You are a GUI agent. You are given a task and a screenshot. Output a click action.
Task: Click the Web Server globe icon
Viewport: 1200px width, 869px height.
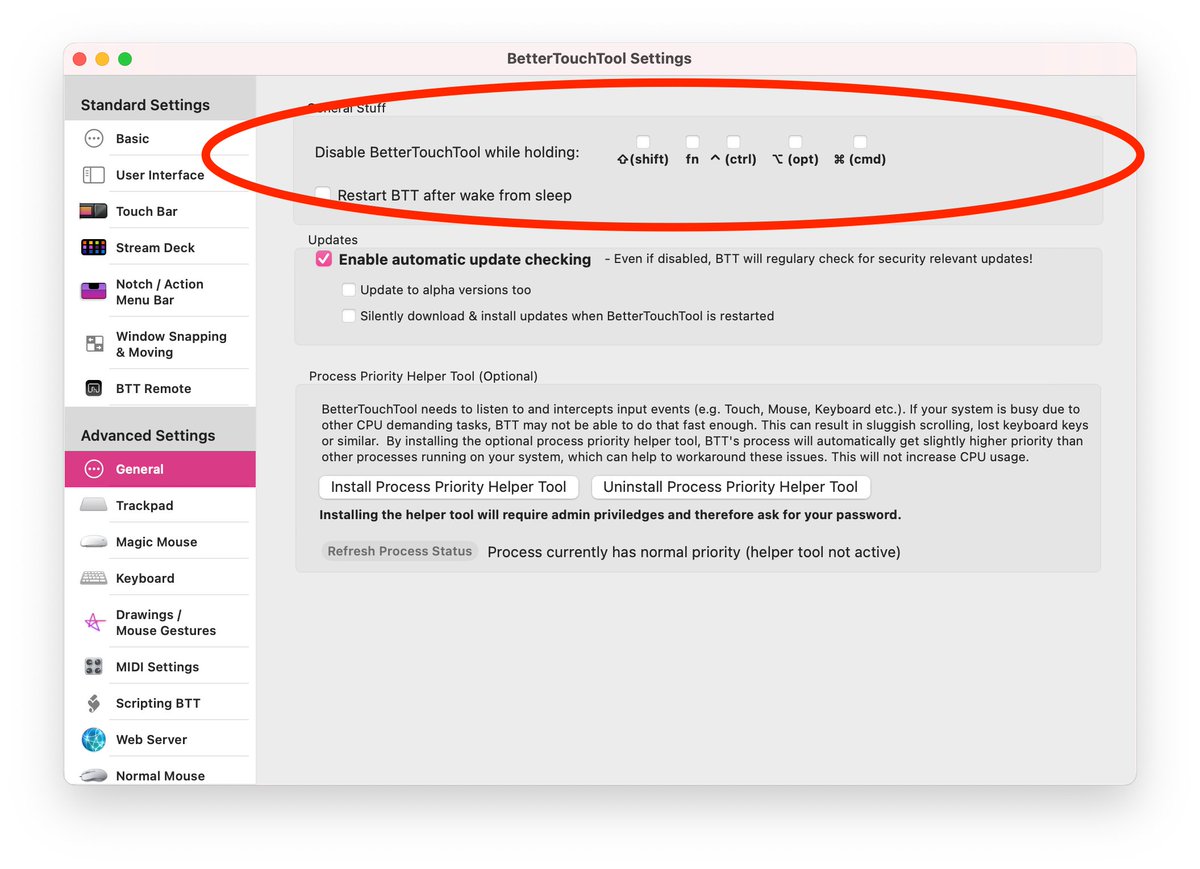(94, 740)
